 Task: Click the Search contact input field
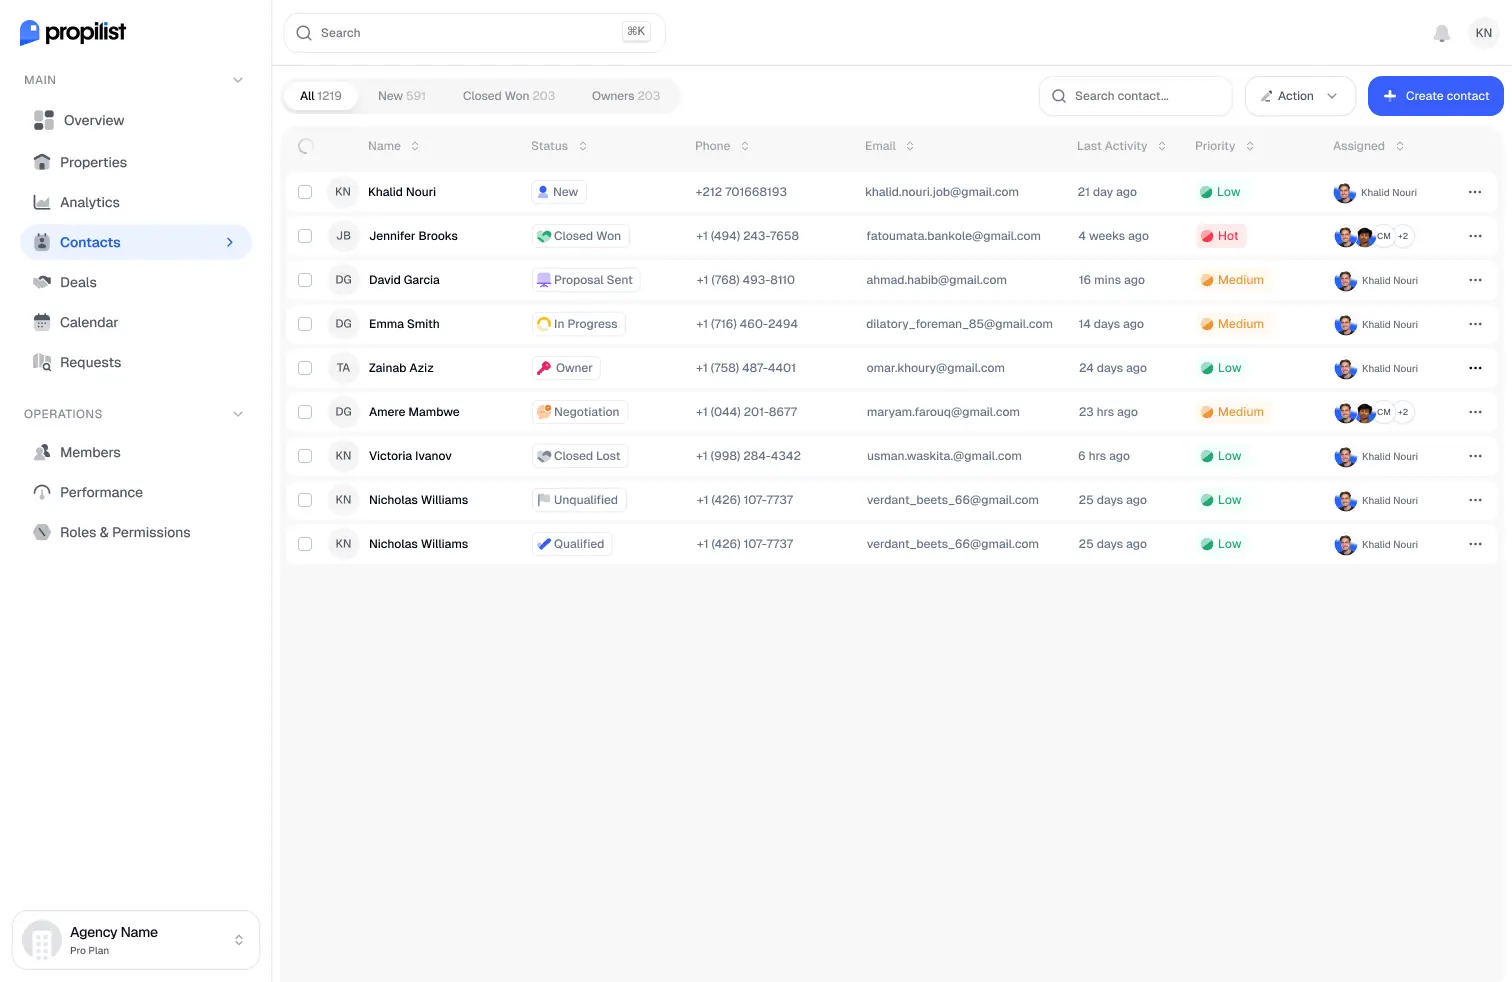click(x=1135, y=96)
